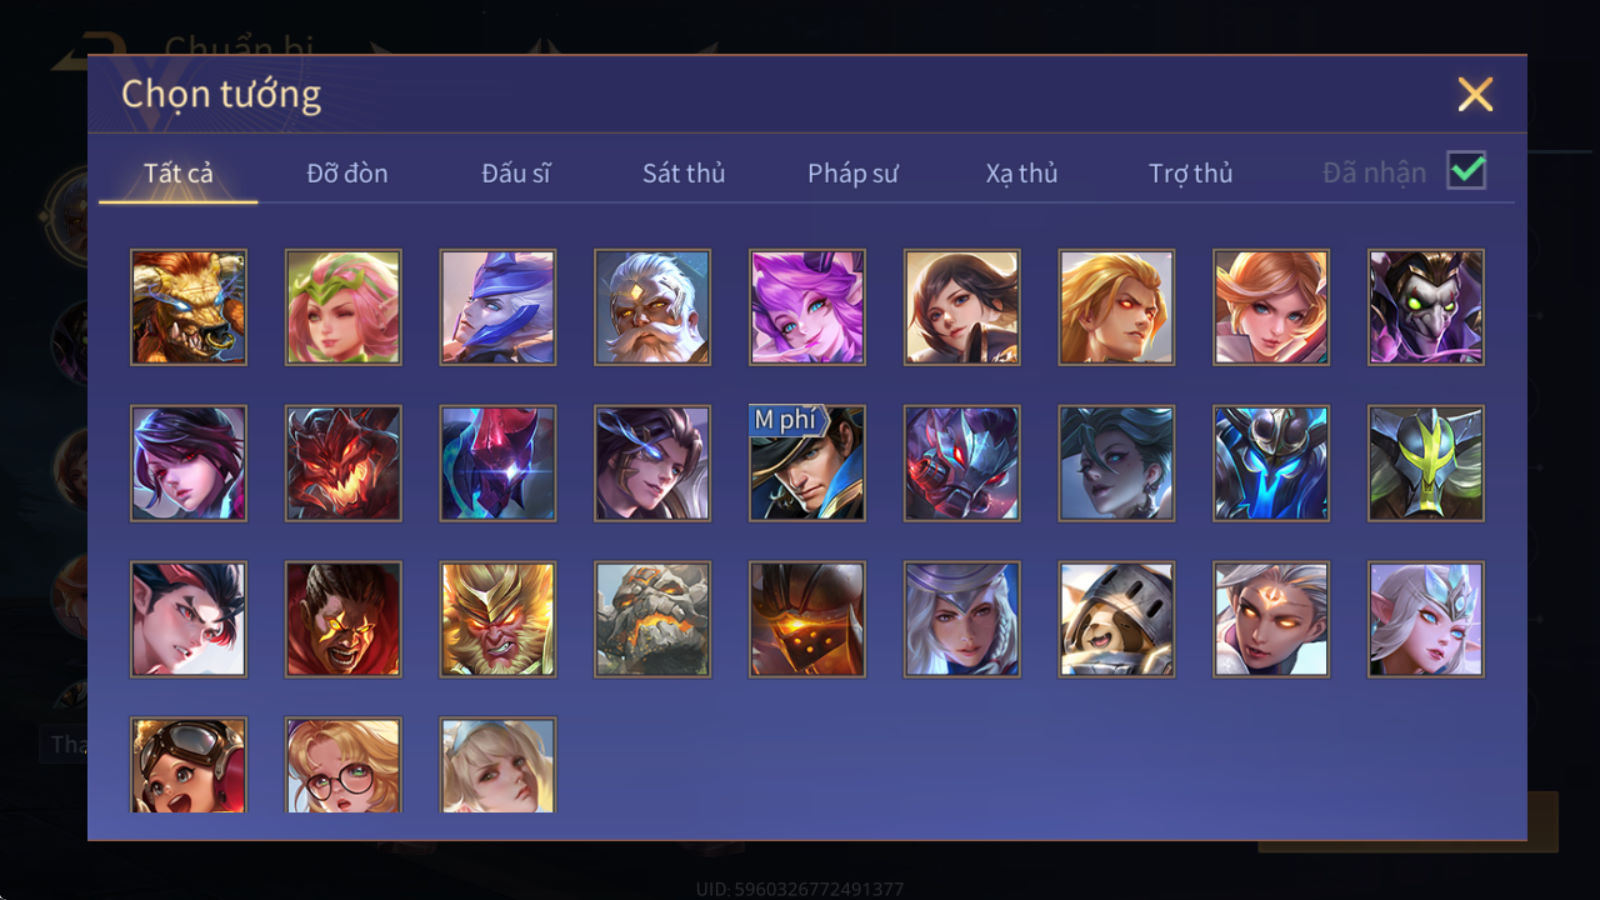Pick the rock golem hero portrait

652,619
